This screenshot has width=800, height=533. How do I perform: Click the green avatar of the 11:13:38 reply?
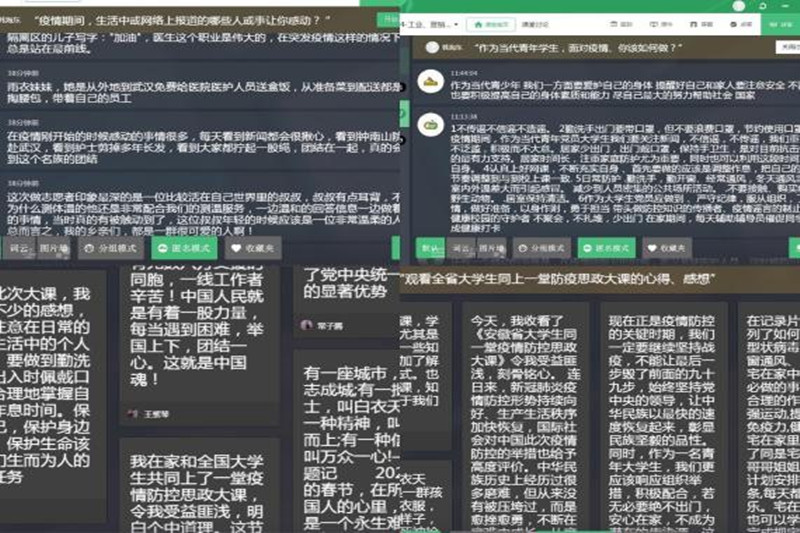click(x=431, y=125)
